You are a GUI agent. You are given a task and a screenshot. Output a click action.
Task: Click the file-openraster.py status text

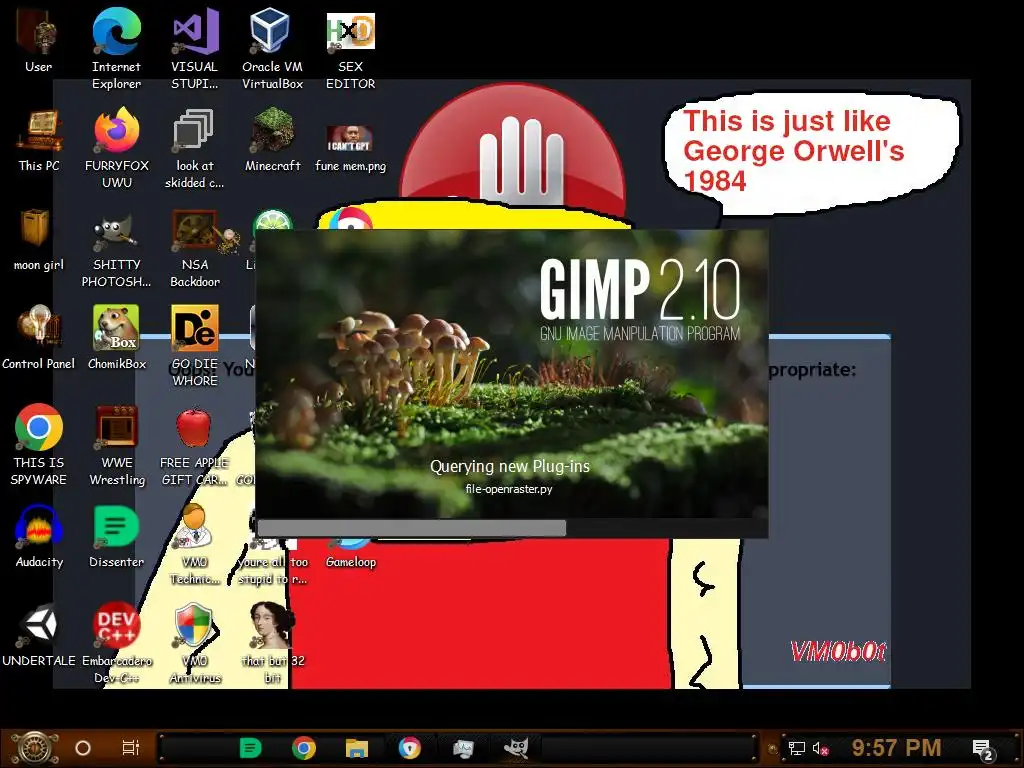pos(509,488)
